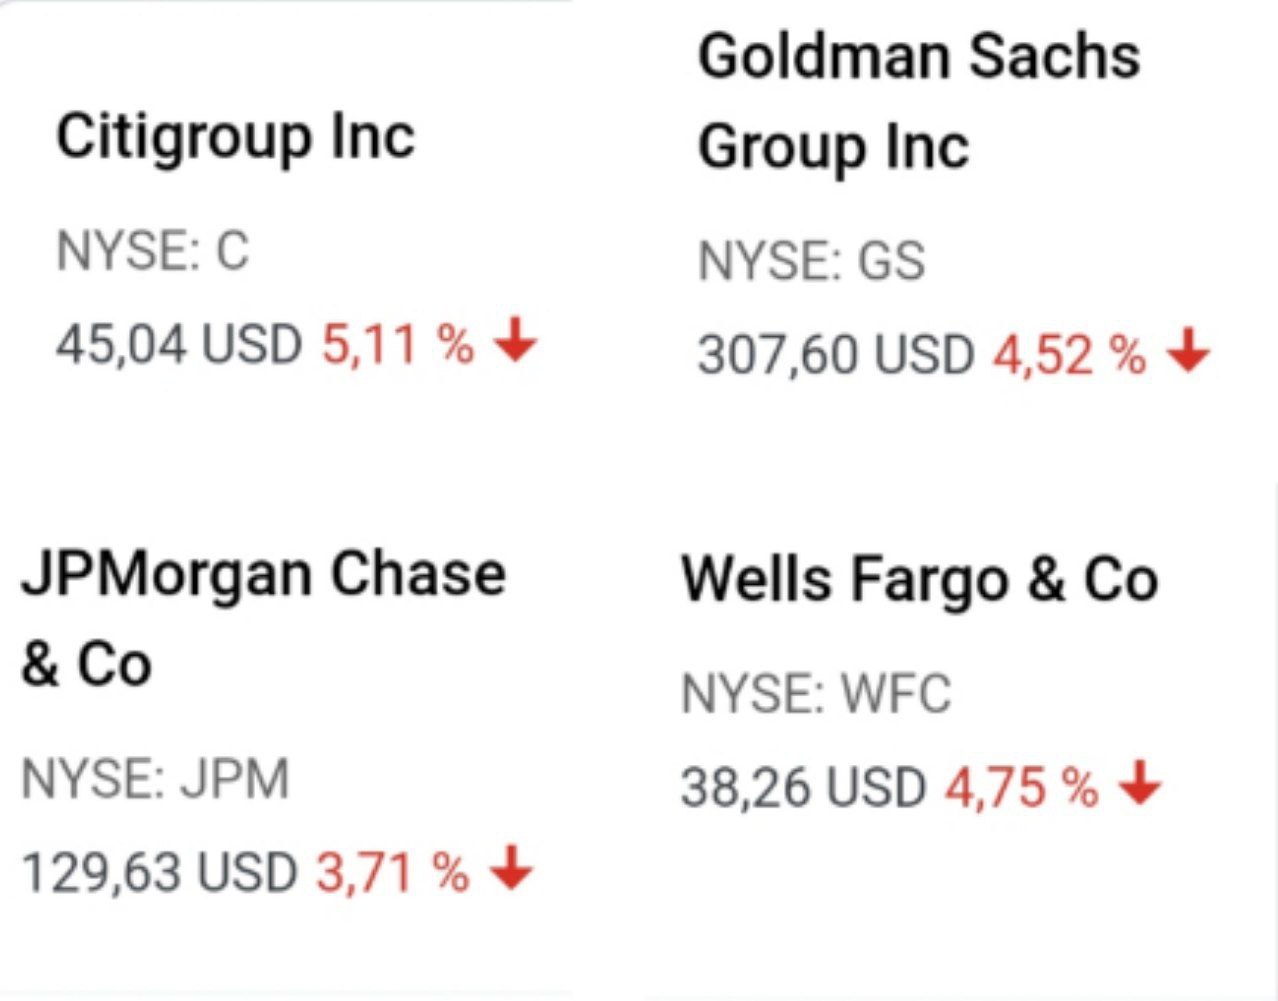Select the NYSE: C ticker label
The image size is (1278, 1001).
(x=152, y=250)
